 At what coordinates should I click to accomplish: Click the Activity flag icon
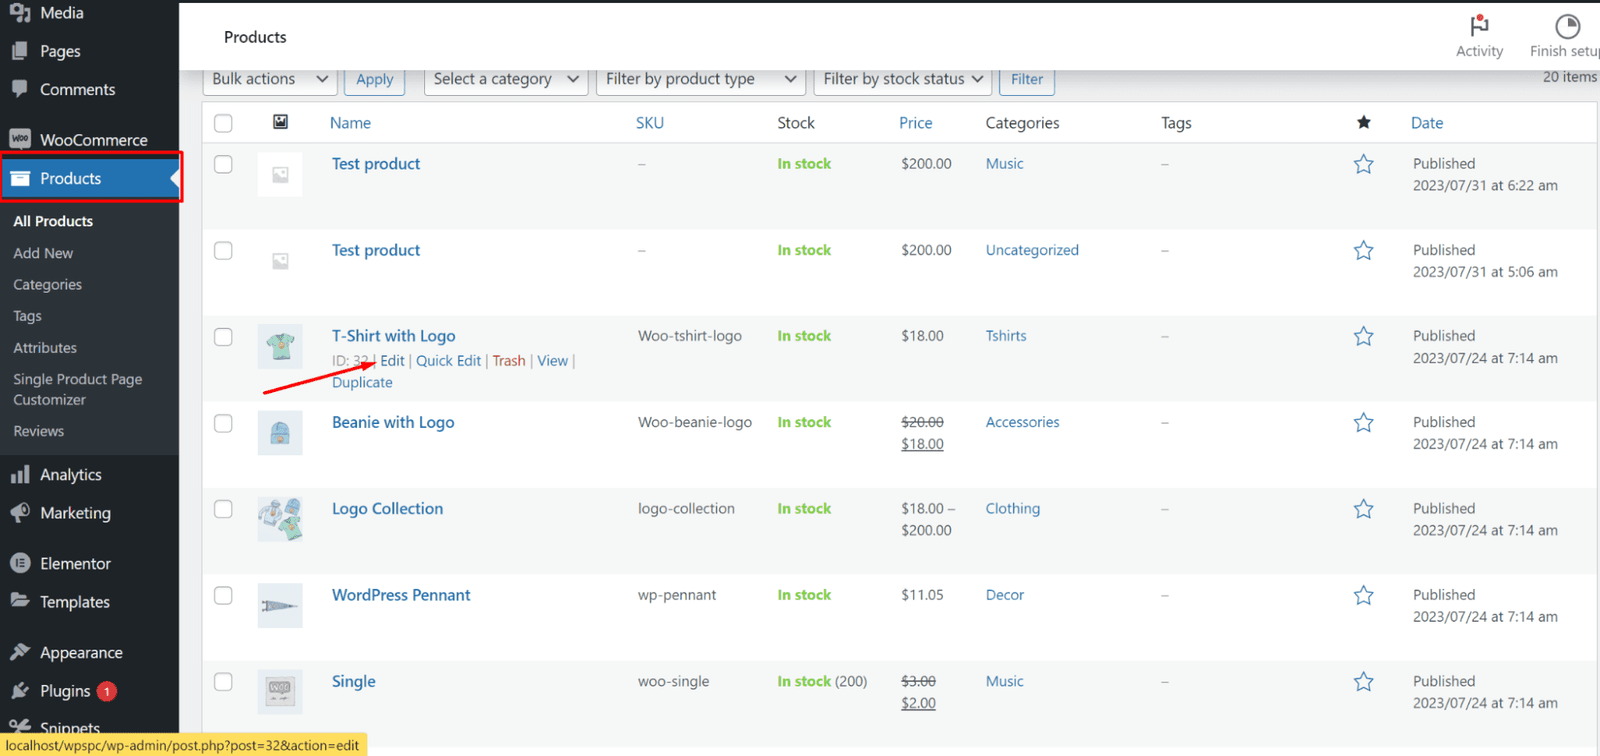1479,26
